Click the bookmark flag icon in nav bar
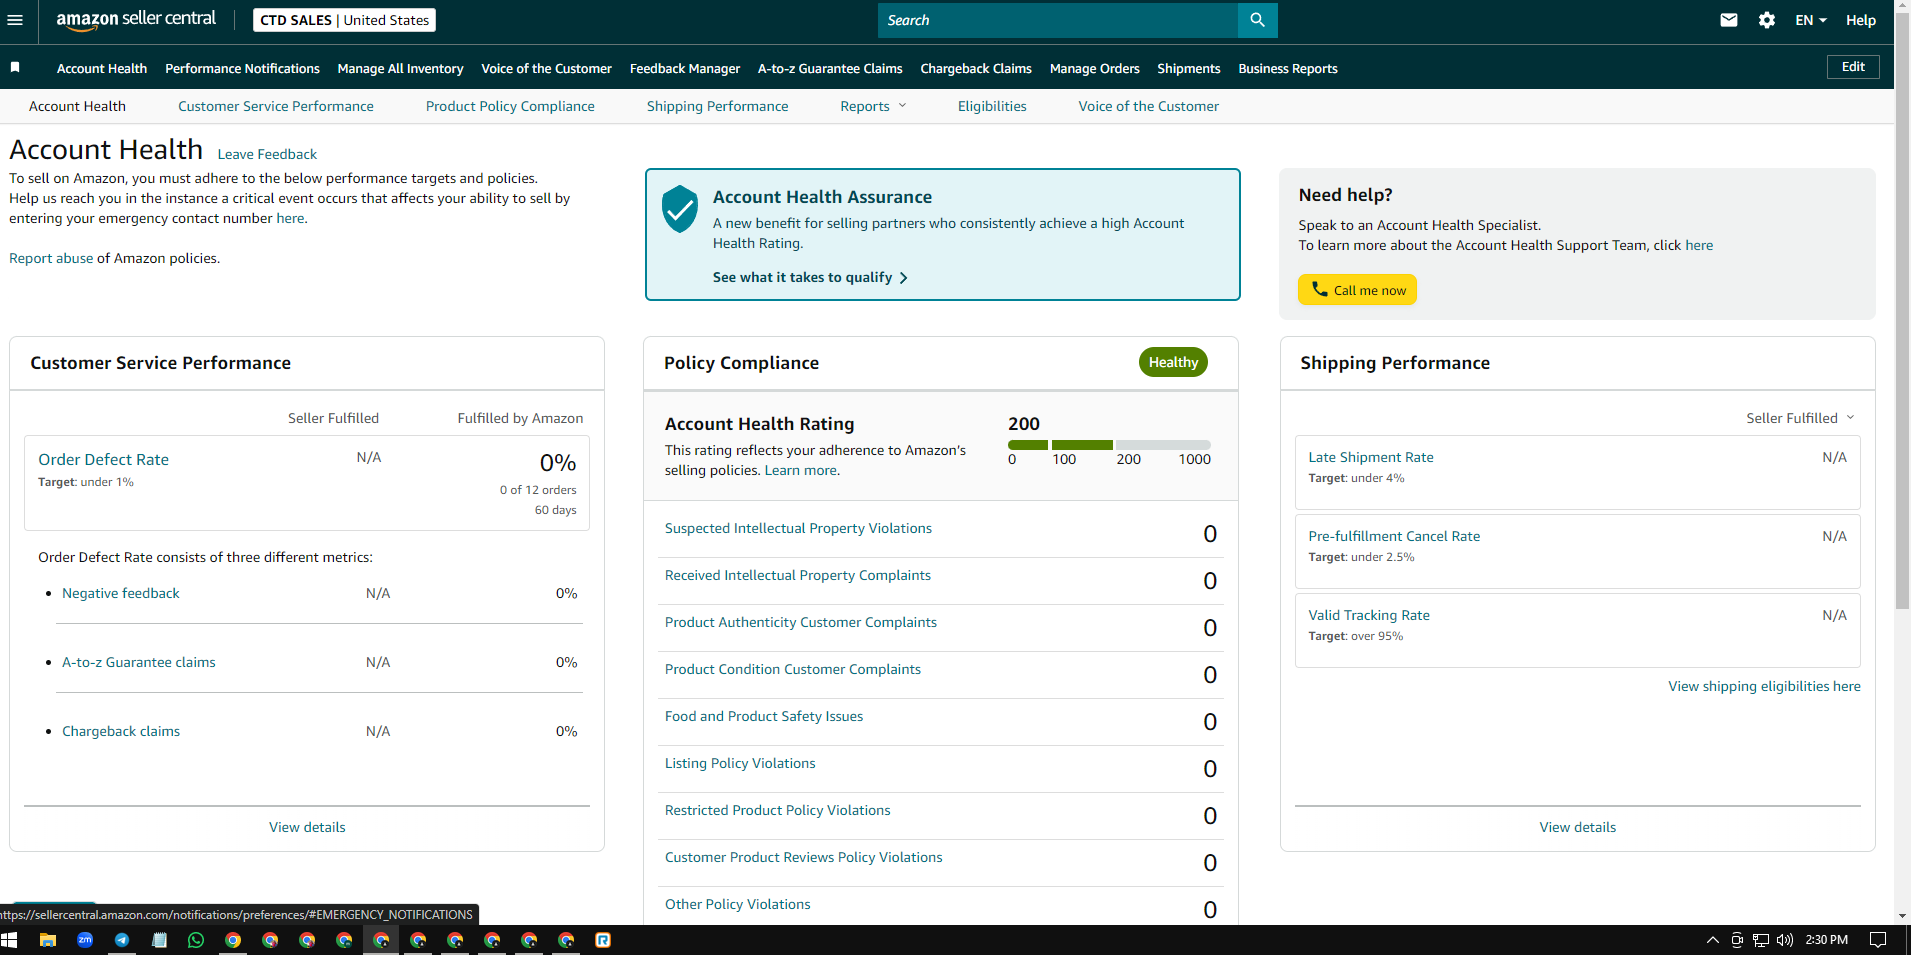Viewport: 1911px width, 955px height. pos(15,67)
